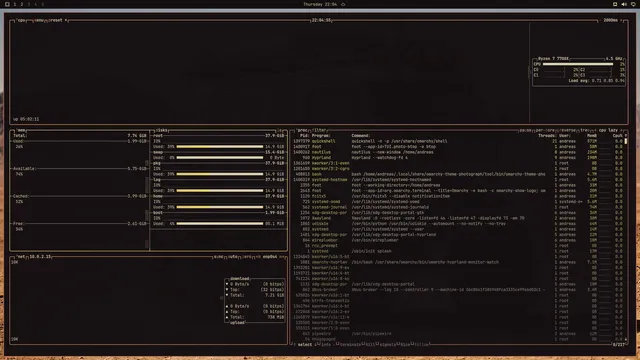Viewport: 640px width, 360px height.
Task: Select the fcitx5 process row
Action: 457,196
